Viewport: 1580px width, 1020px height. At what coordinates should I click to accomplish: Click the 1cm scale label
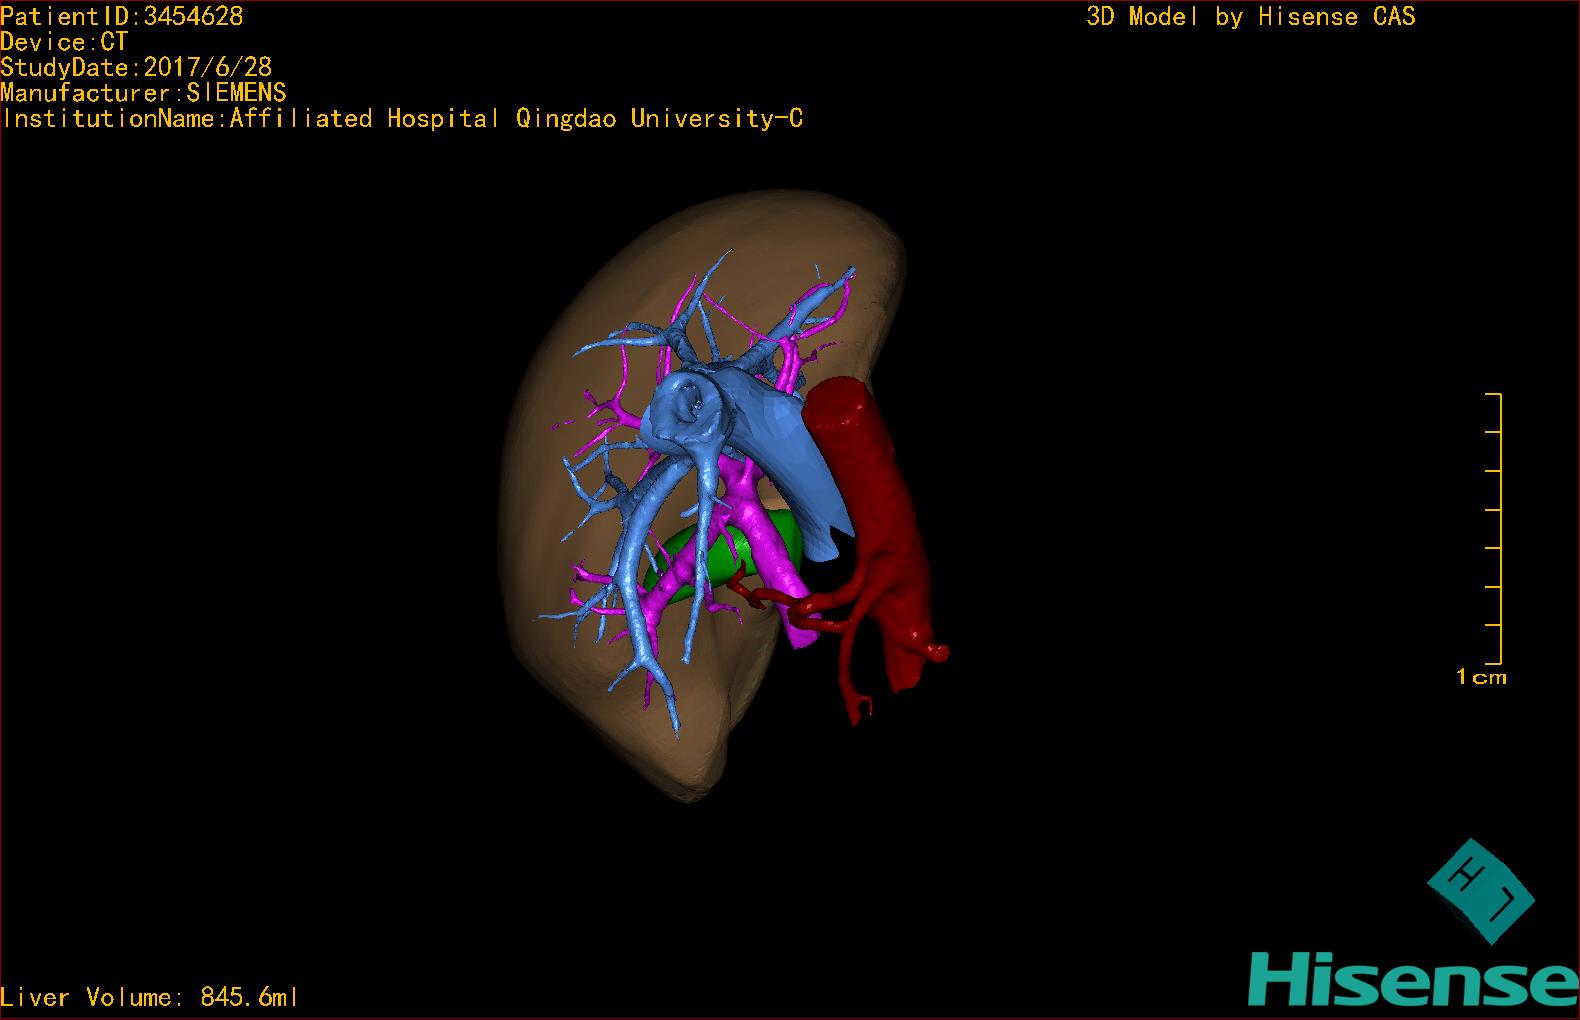[1480, 677]
